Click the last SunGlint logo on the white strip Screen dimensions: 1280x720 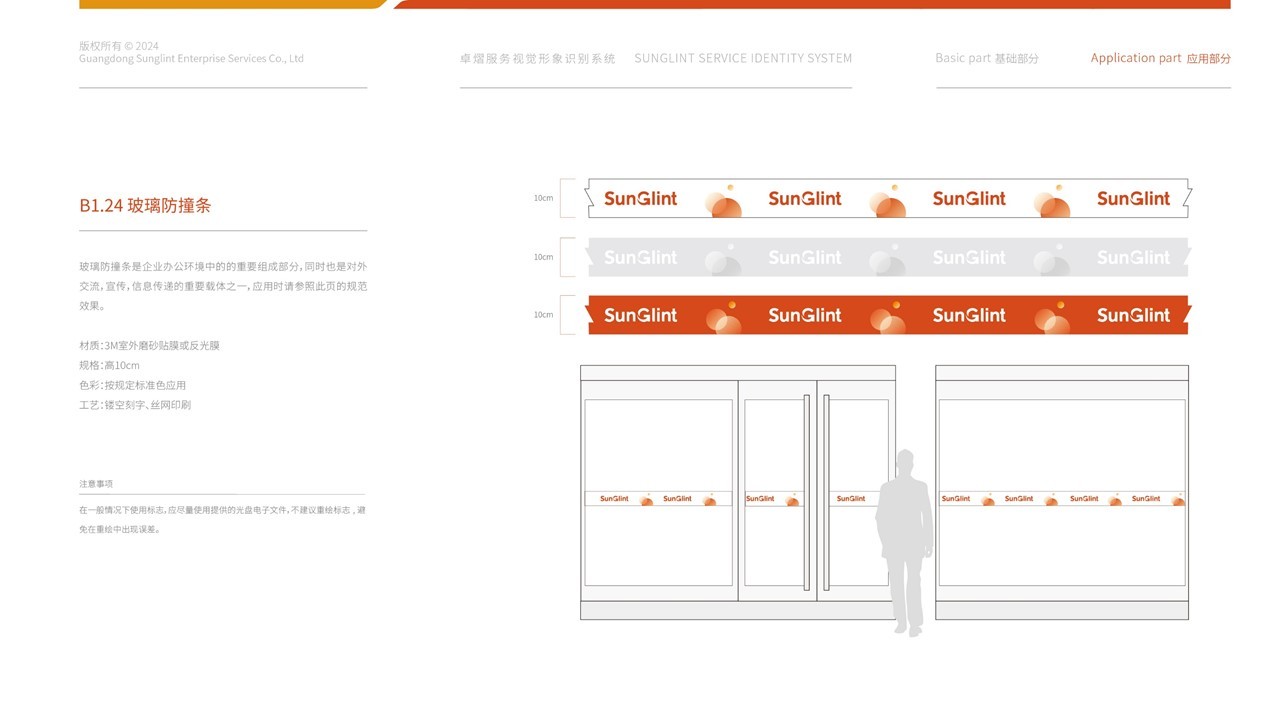[1133, 199]
